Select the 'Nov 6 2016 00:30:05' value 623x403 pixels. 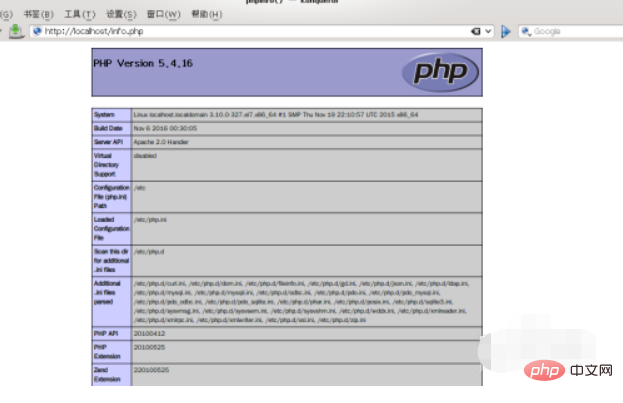coord(165,128)
